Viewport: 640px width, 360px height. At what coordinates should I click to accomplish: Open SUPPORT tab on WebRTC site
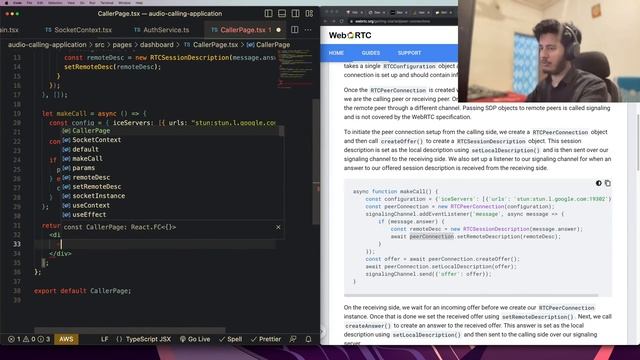pyautogui.click(x=409, y=53)
